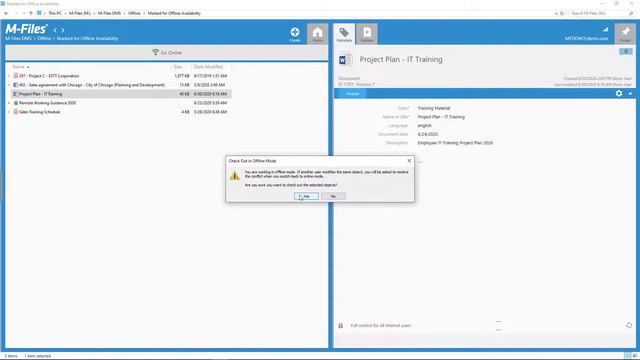The height and width of the screenshot is (360, 640).
Task: Click the address bar refresh icon
Action: click(562, 13)
